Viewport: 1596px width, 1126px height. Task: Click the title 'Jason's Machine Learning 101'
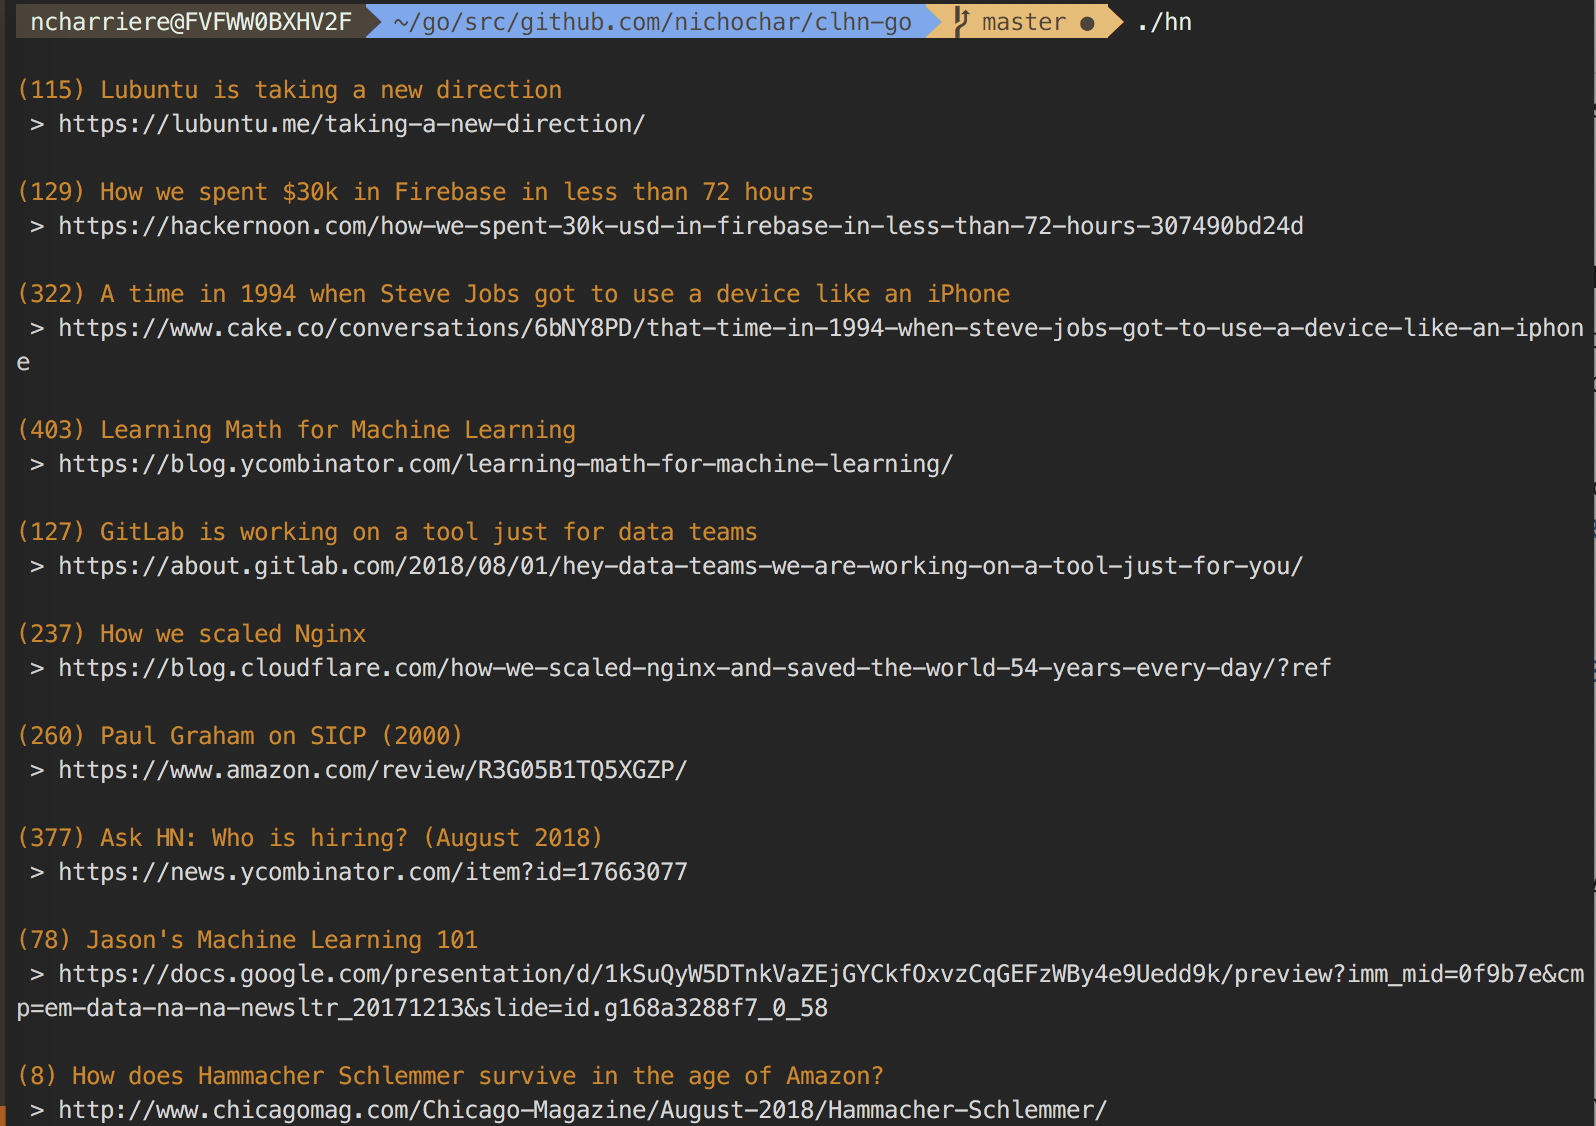(x=282, y=940)
